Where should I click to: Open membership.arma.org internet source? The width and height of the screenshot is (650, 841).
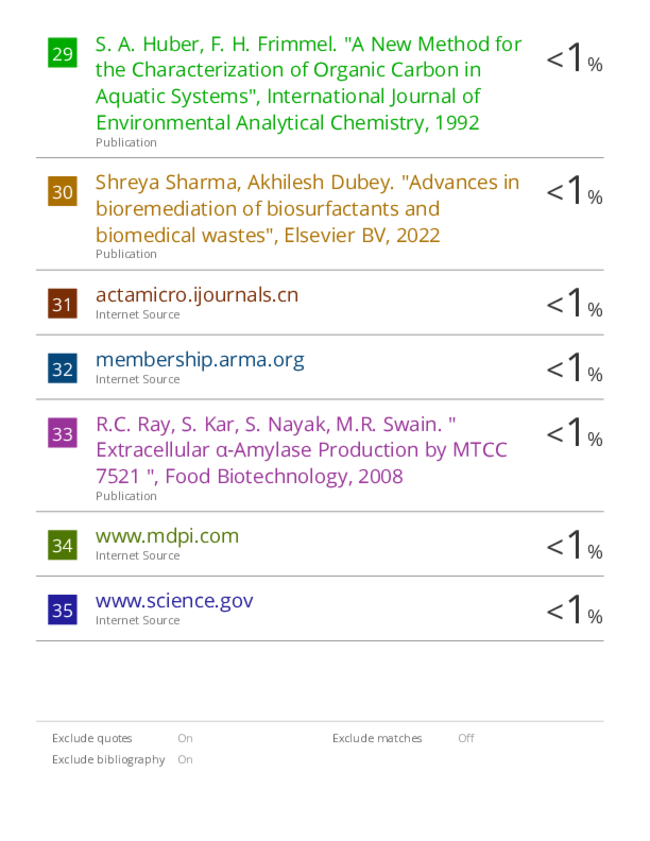(200, 360)
